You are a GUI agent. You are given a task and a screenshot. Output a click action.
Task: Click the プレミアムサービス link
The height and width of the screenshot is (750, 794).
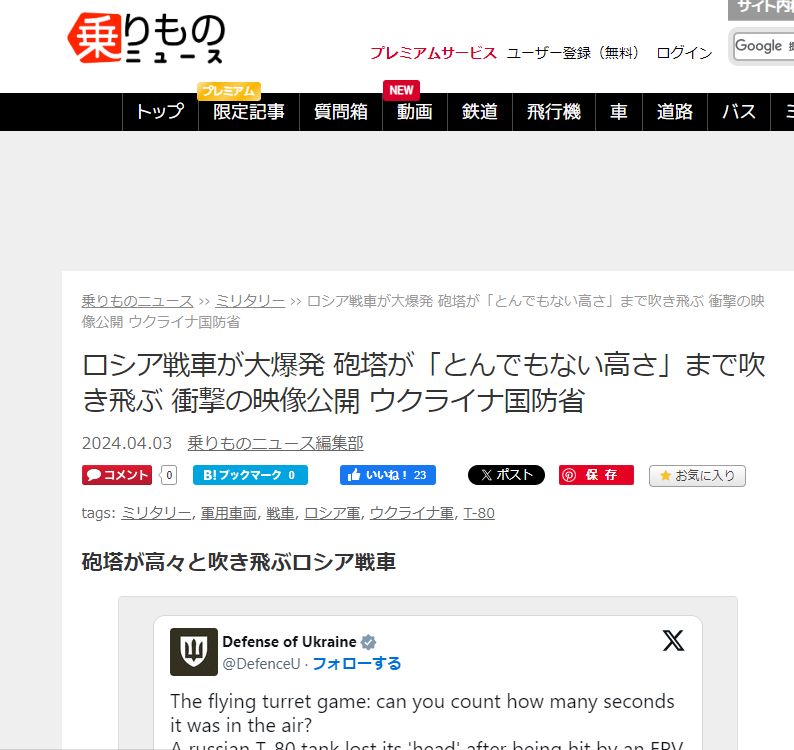point(433,53)
